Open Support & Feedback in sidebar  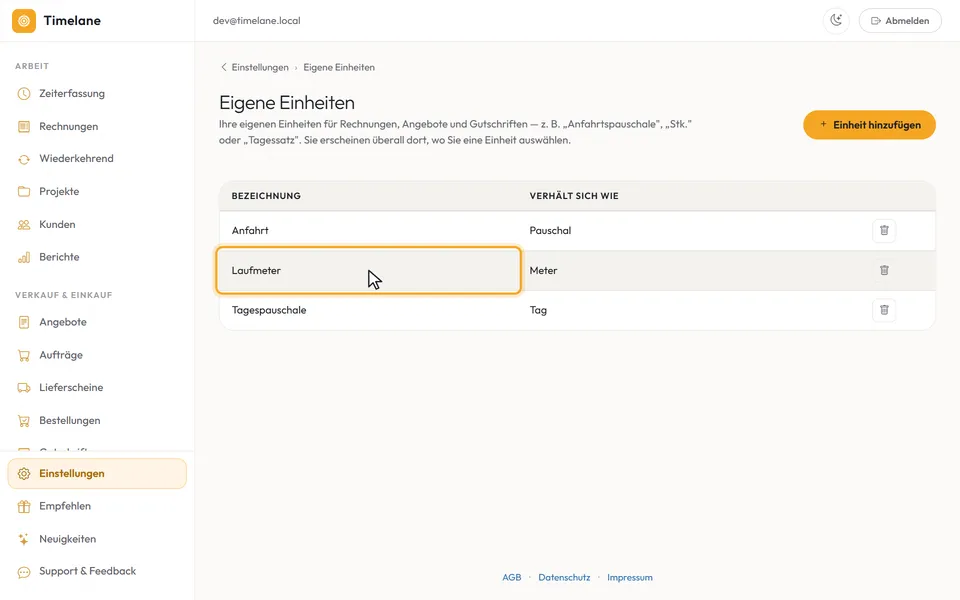[x=97, y=572]
